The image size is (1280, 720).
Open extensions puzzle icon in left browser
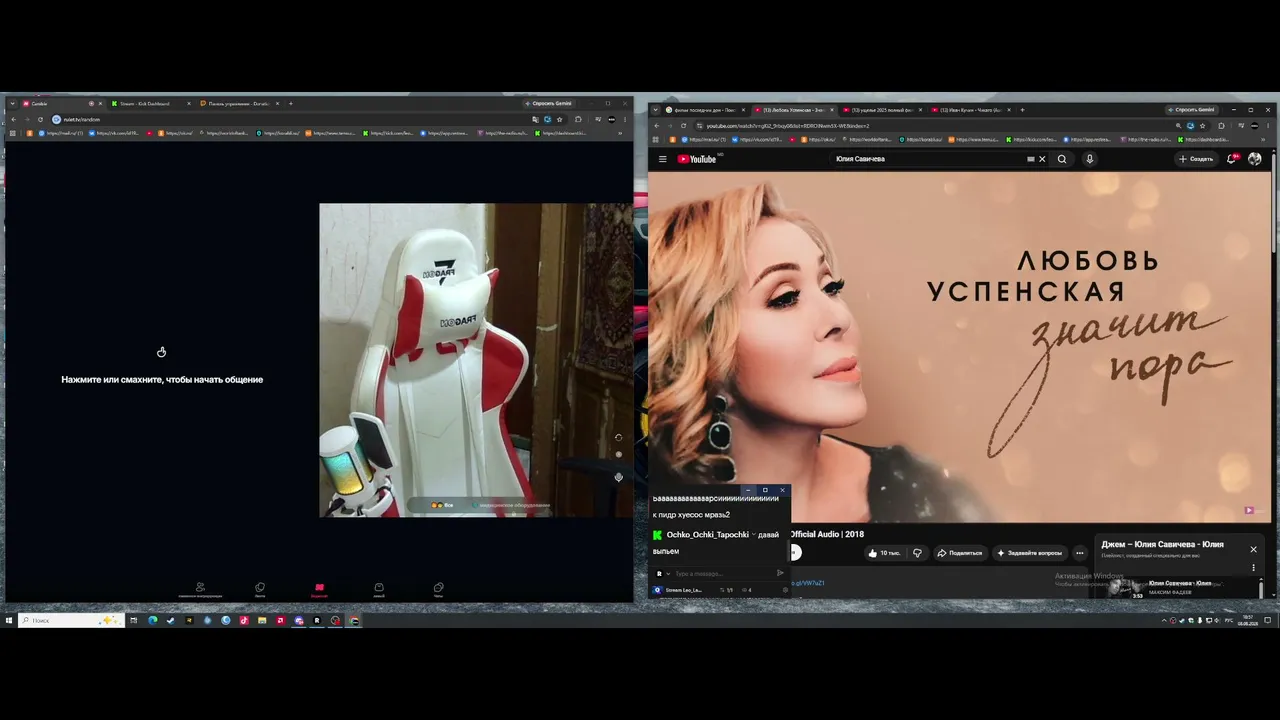click(578, 119)
